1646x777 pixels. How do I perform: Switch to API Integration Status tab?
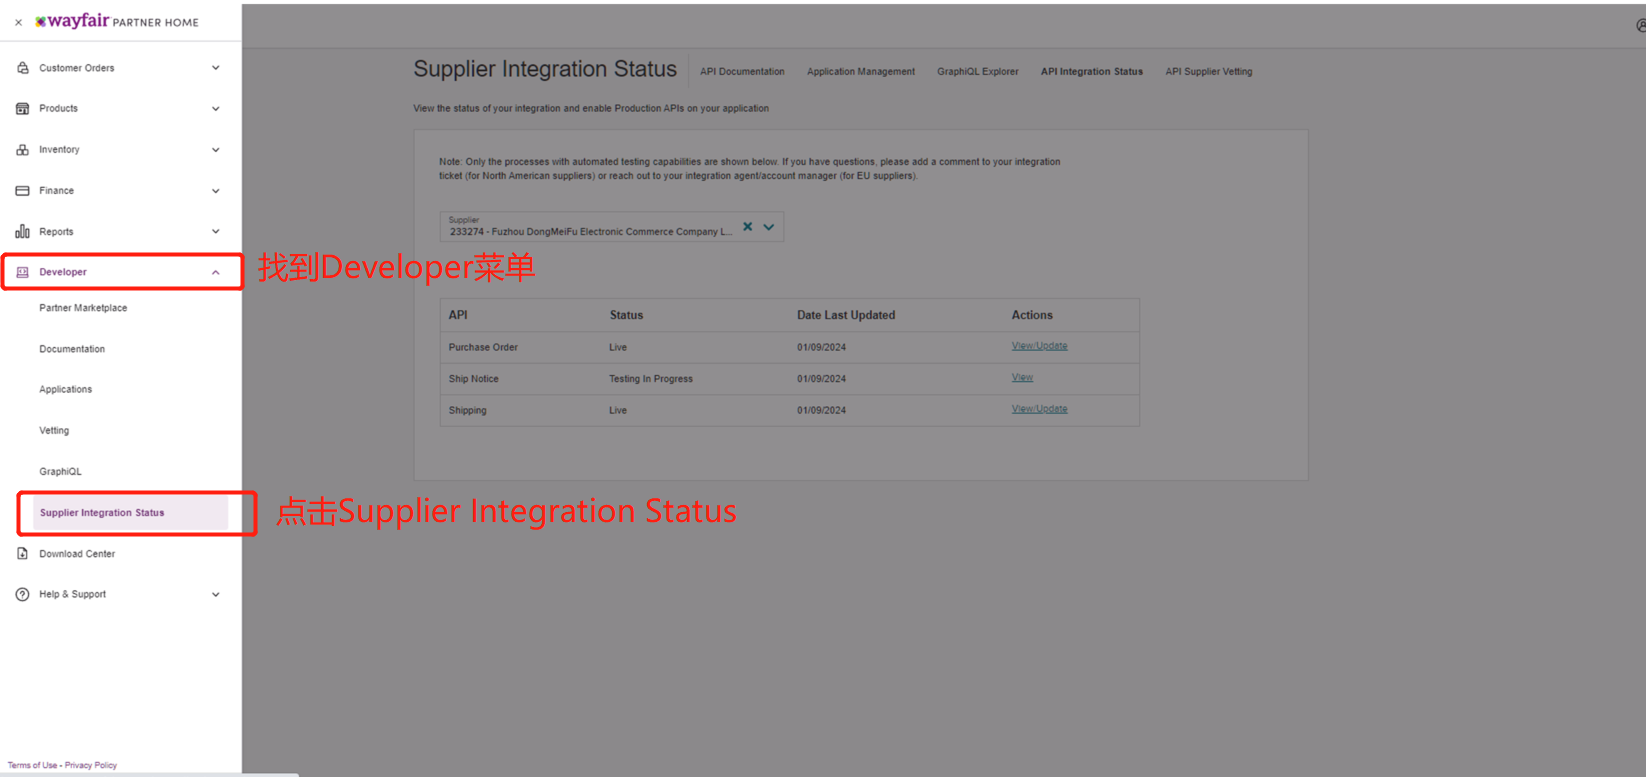[1092, 72]
